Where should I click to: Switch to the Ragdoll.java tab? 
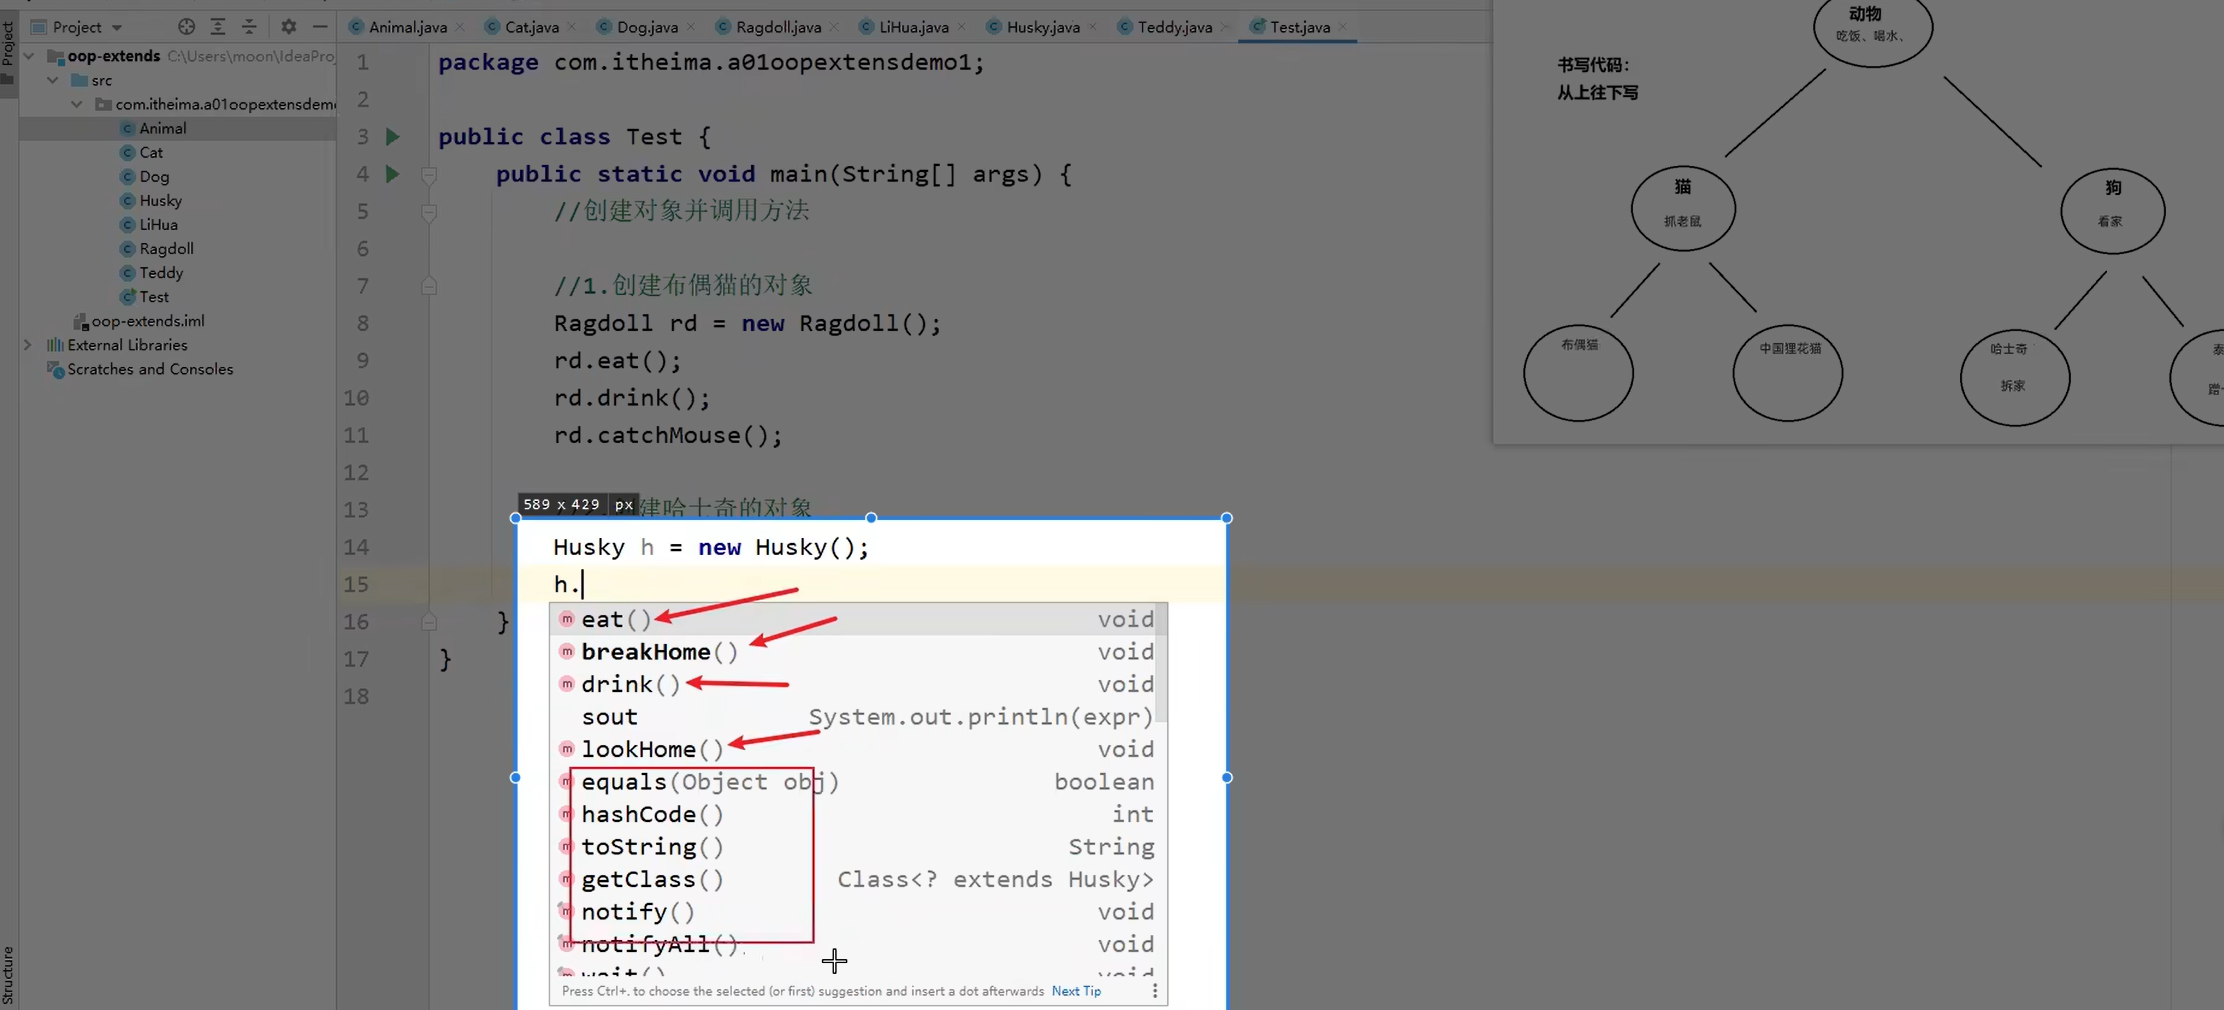[780, 27]
